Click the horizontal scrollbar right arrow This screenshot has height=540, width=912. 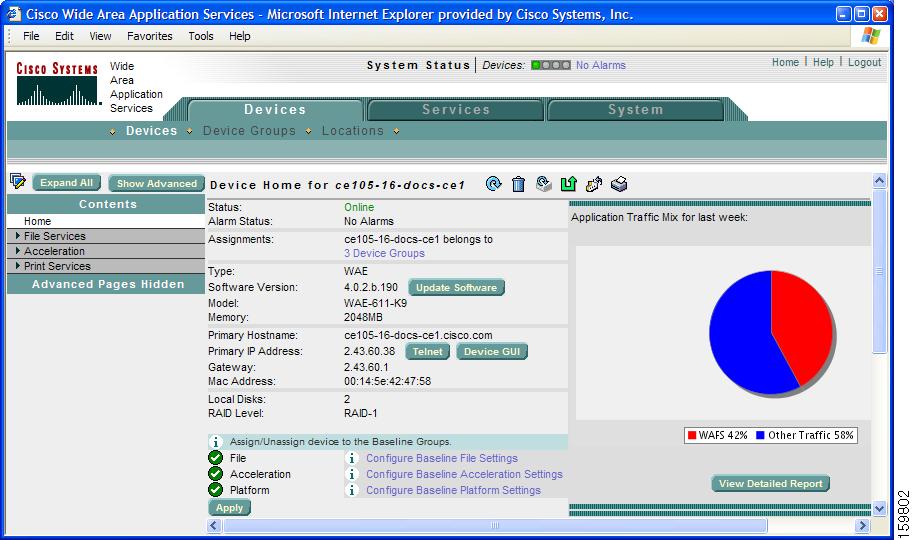pyautogui.click(x=862, y=525)
